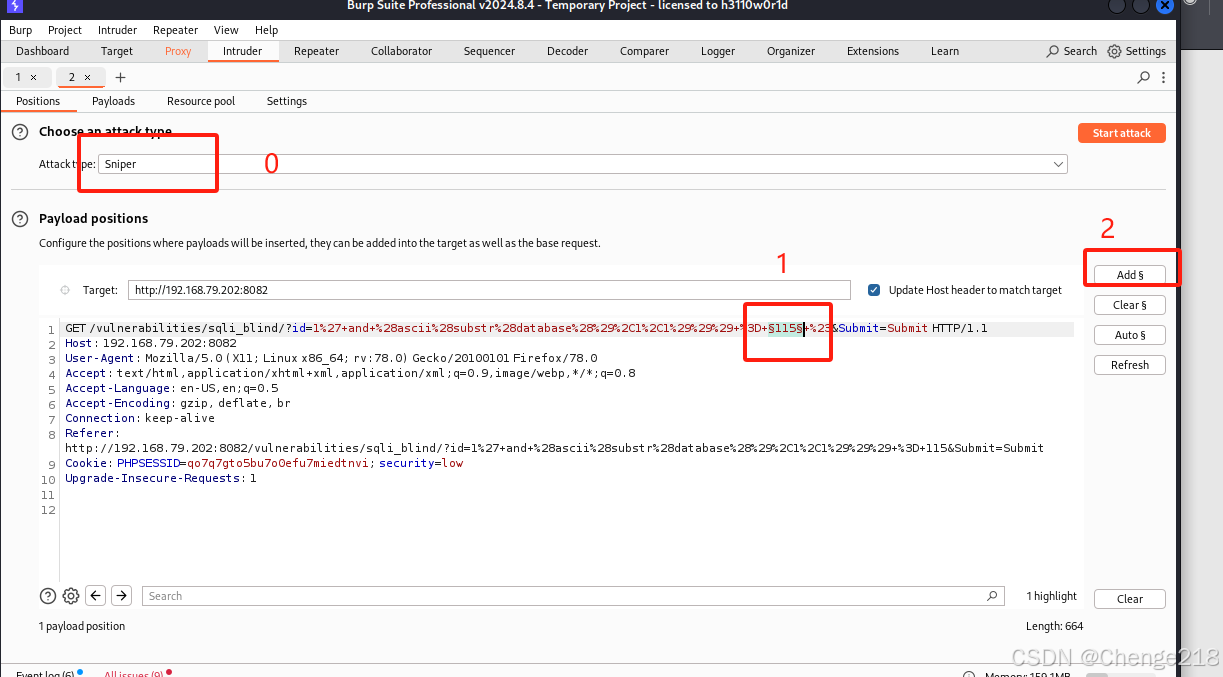Click the Add § button

coord(1130,275)
